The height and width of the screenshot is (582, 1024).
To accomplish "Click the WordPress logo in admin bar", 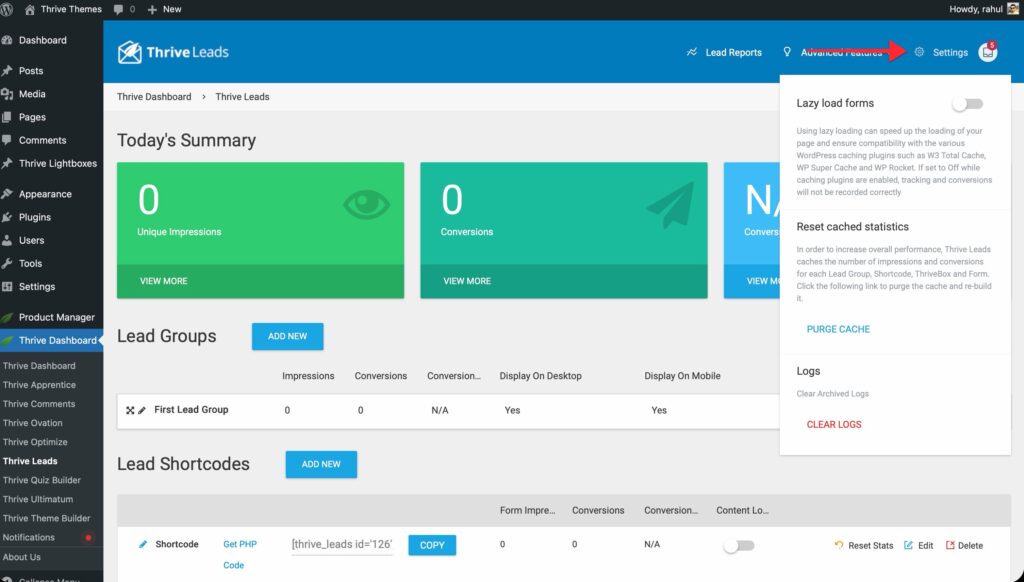I will (9, 9).
